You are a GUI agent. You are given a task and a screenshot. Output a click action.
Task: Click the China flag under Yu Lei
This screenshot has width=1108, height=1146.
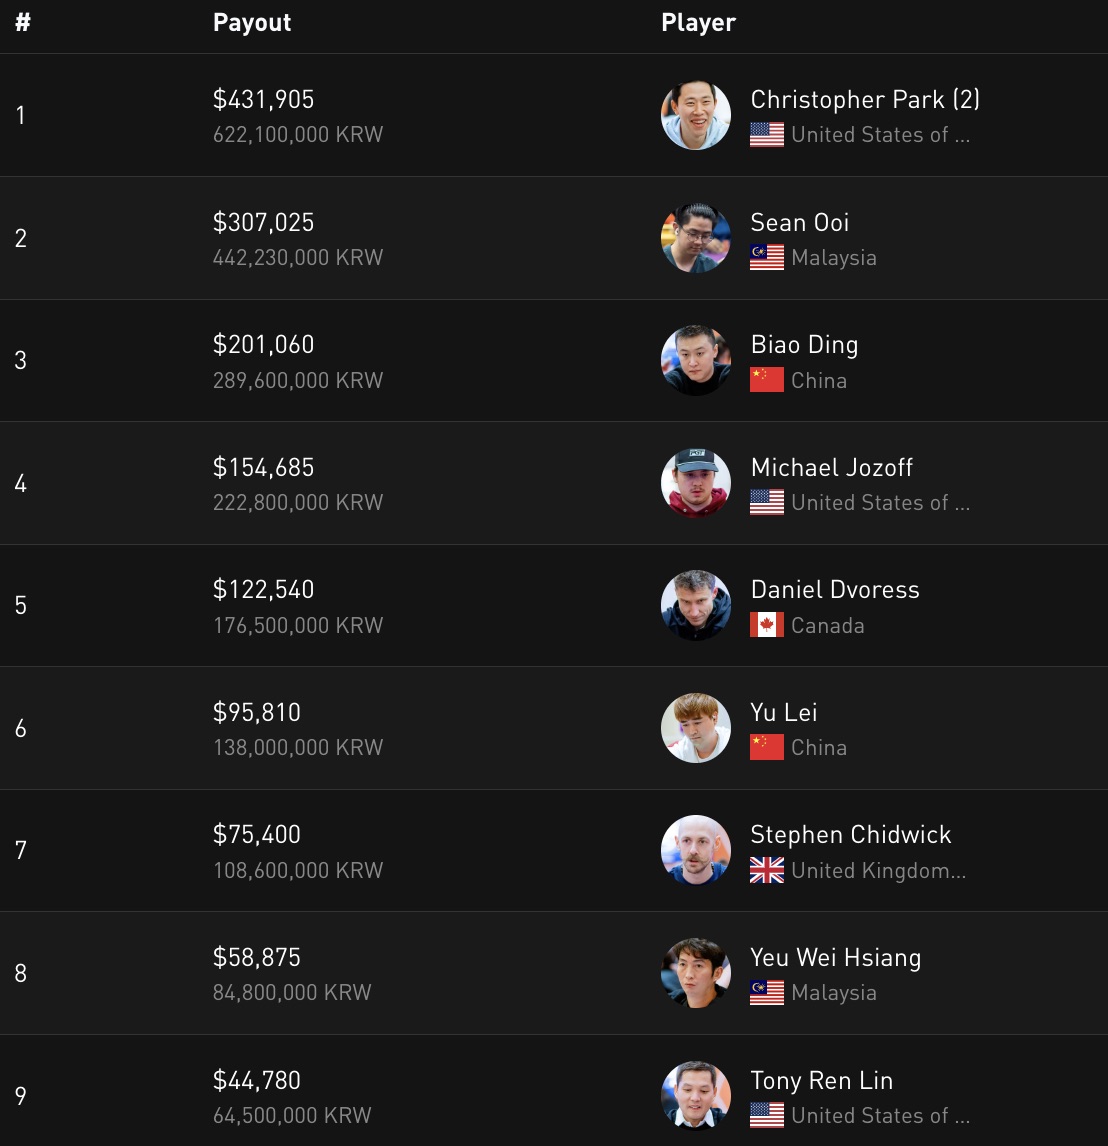tap(767, 748)
